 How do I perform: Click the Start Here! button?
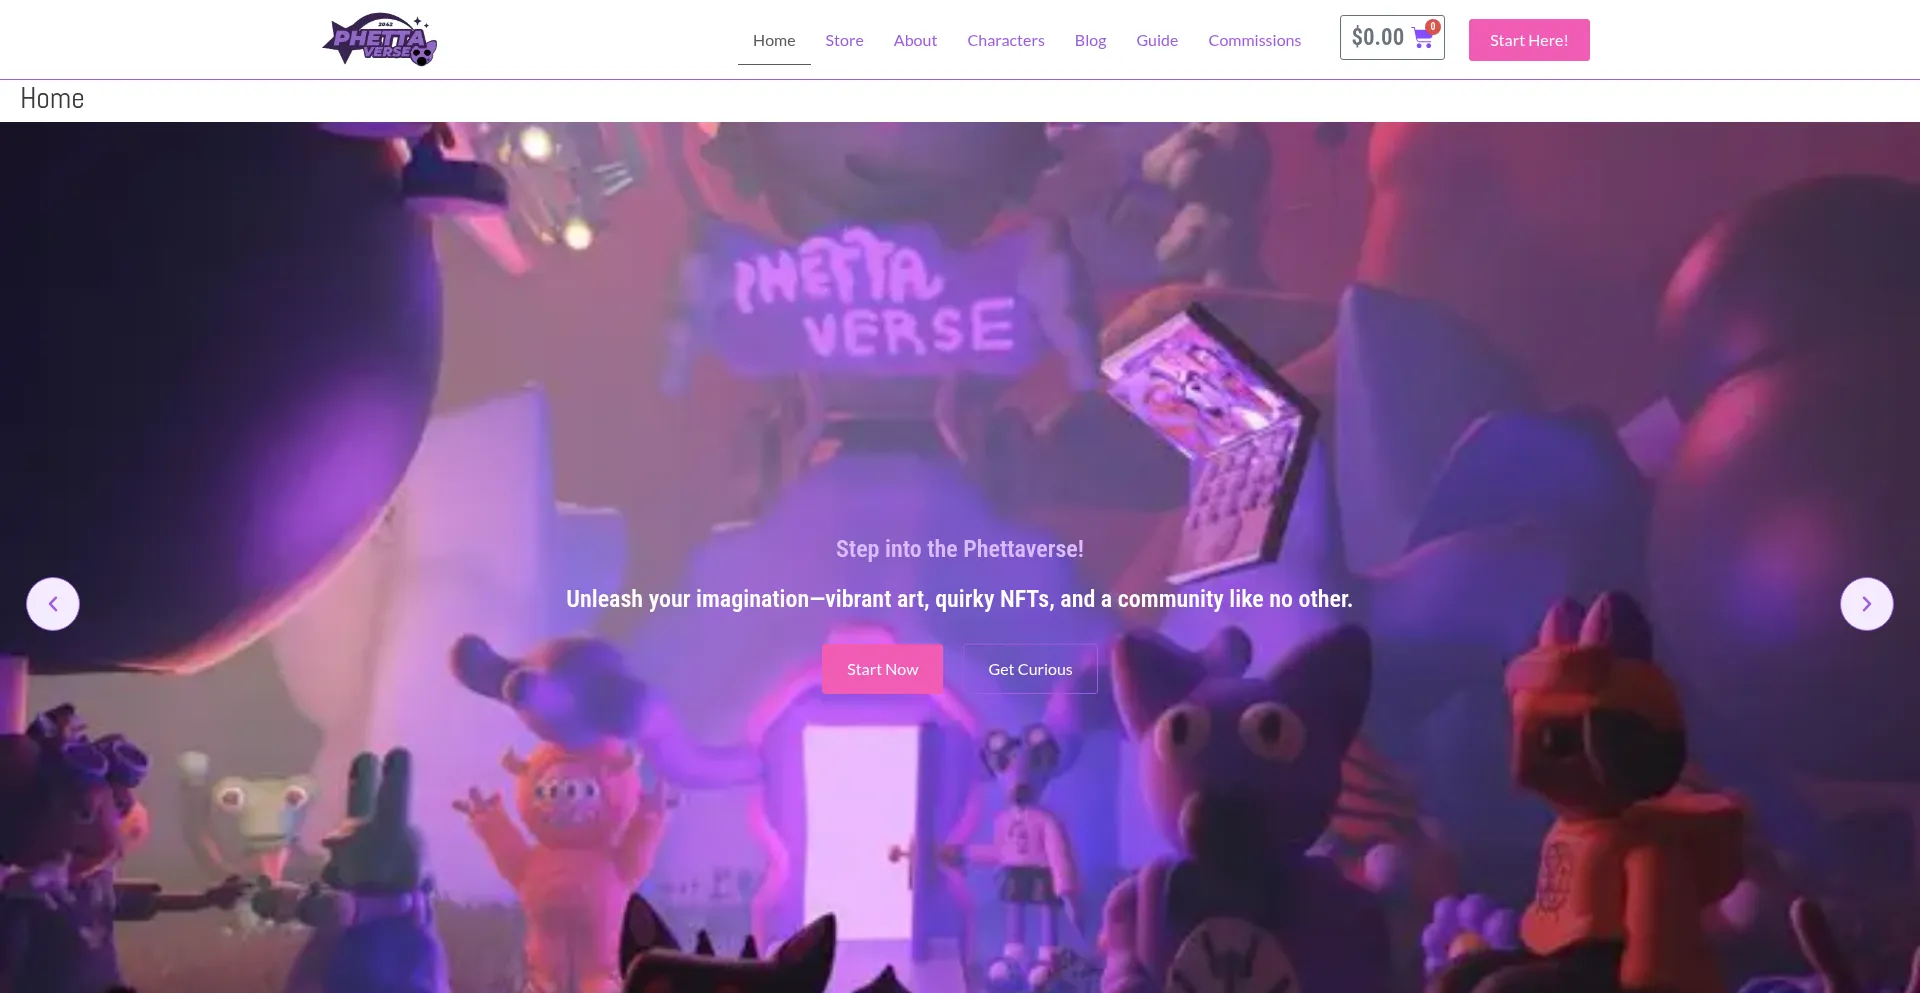pyautogui.click(x=1529, y=40)
